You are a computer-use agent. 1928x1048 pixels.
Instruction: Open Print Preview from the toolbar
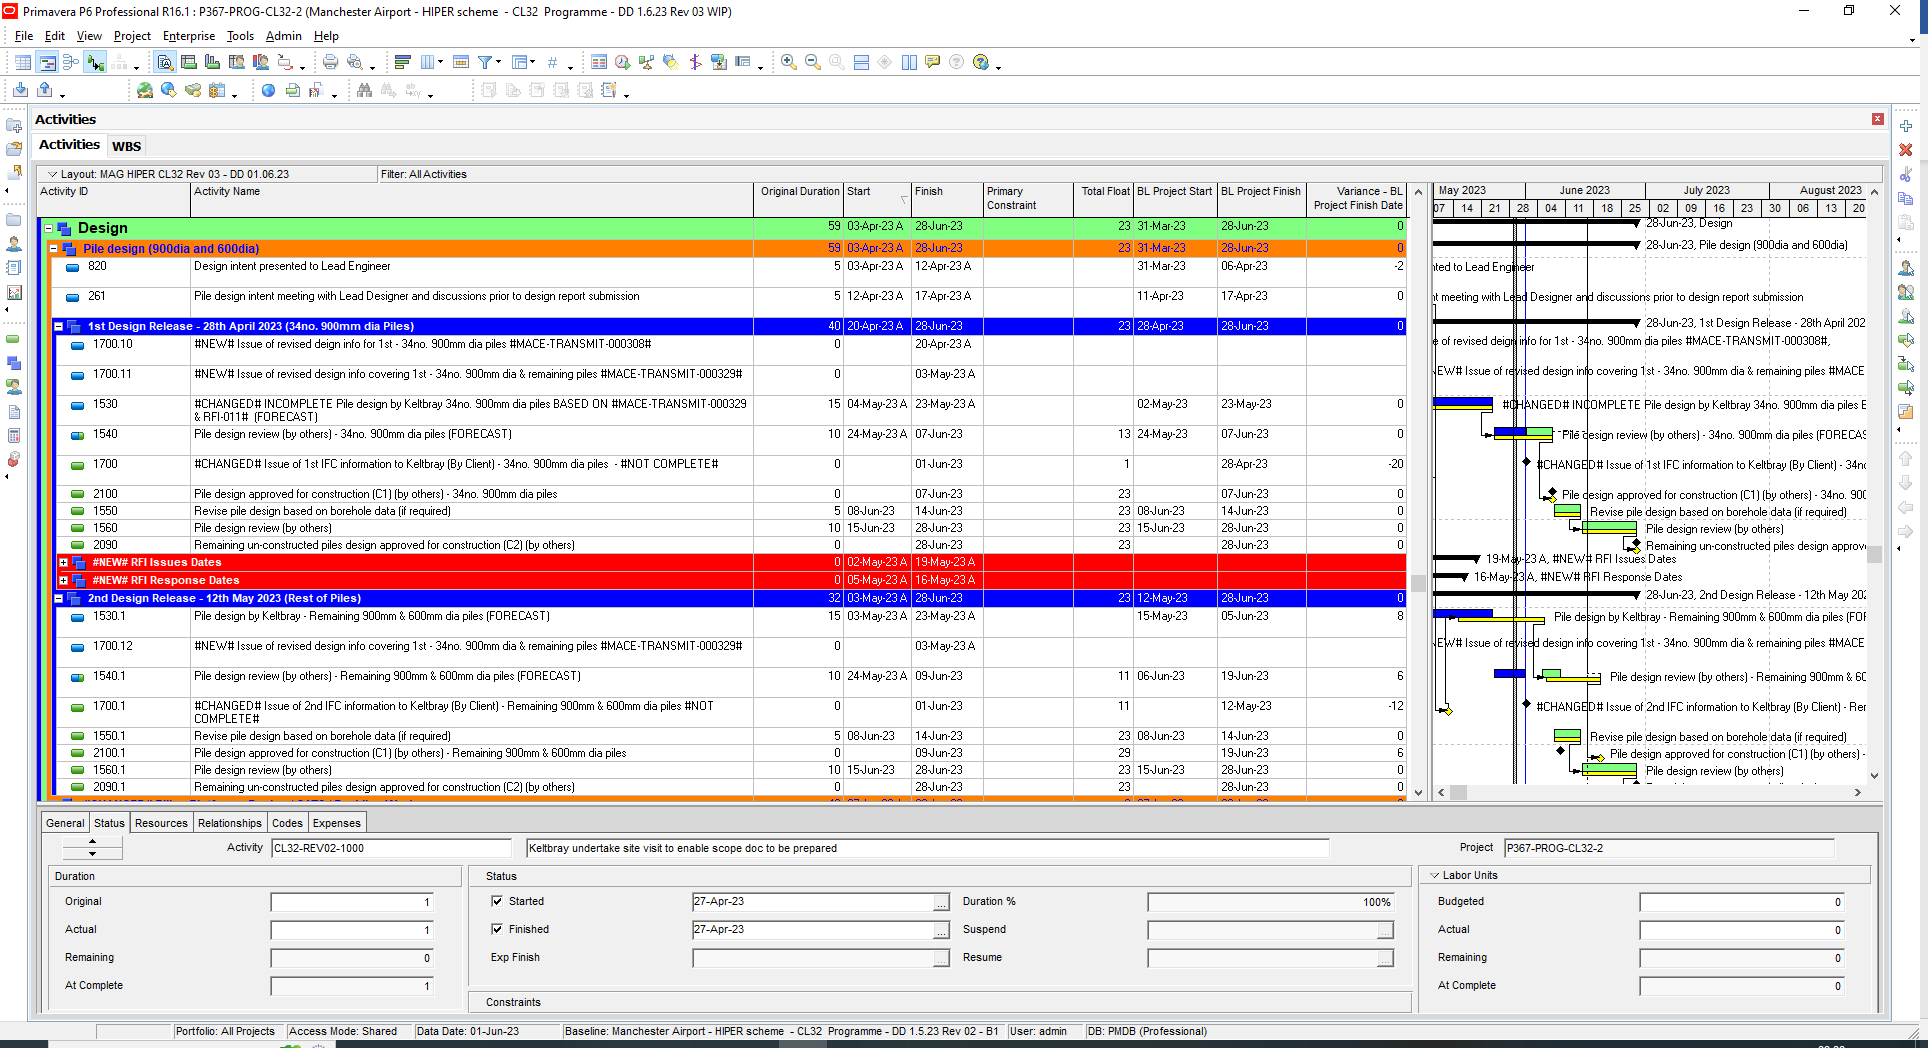click(x=354, y=62)
